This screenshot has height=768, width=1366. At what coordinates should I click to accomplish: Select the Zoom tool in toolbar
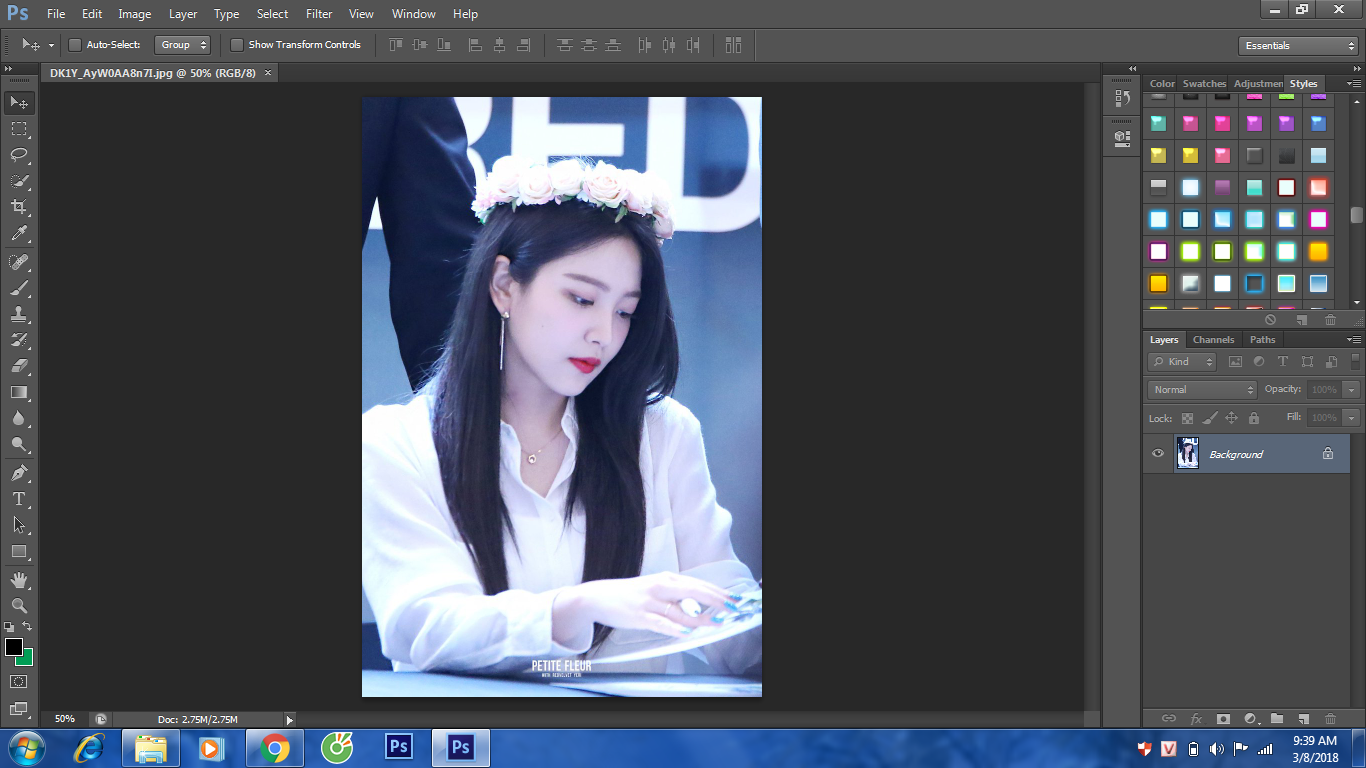(x=19, y=606)
